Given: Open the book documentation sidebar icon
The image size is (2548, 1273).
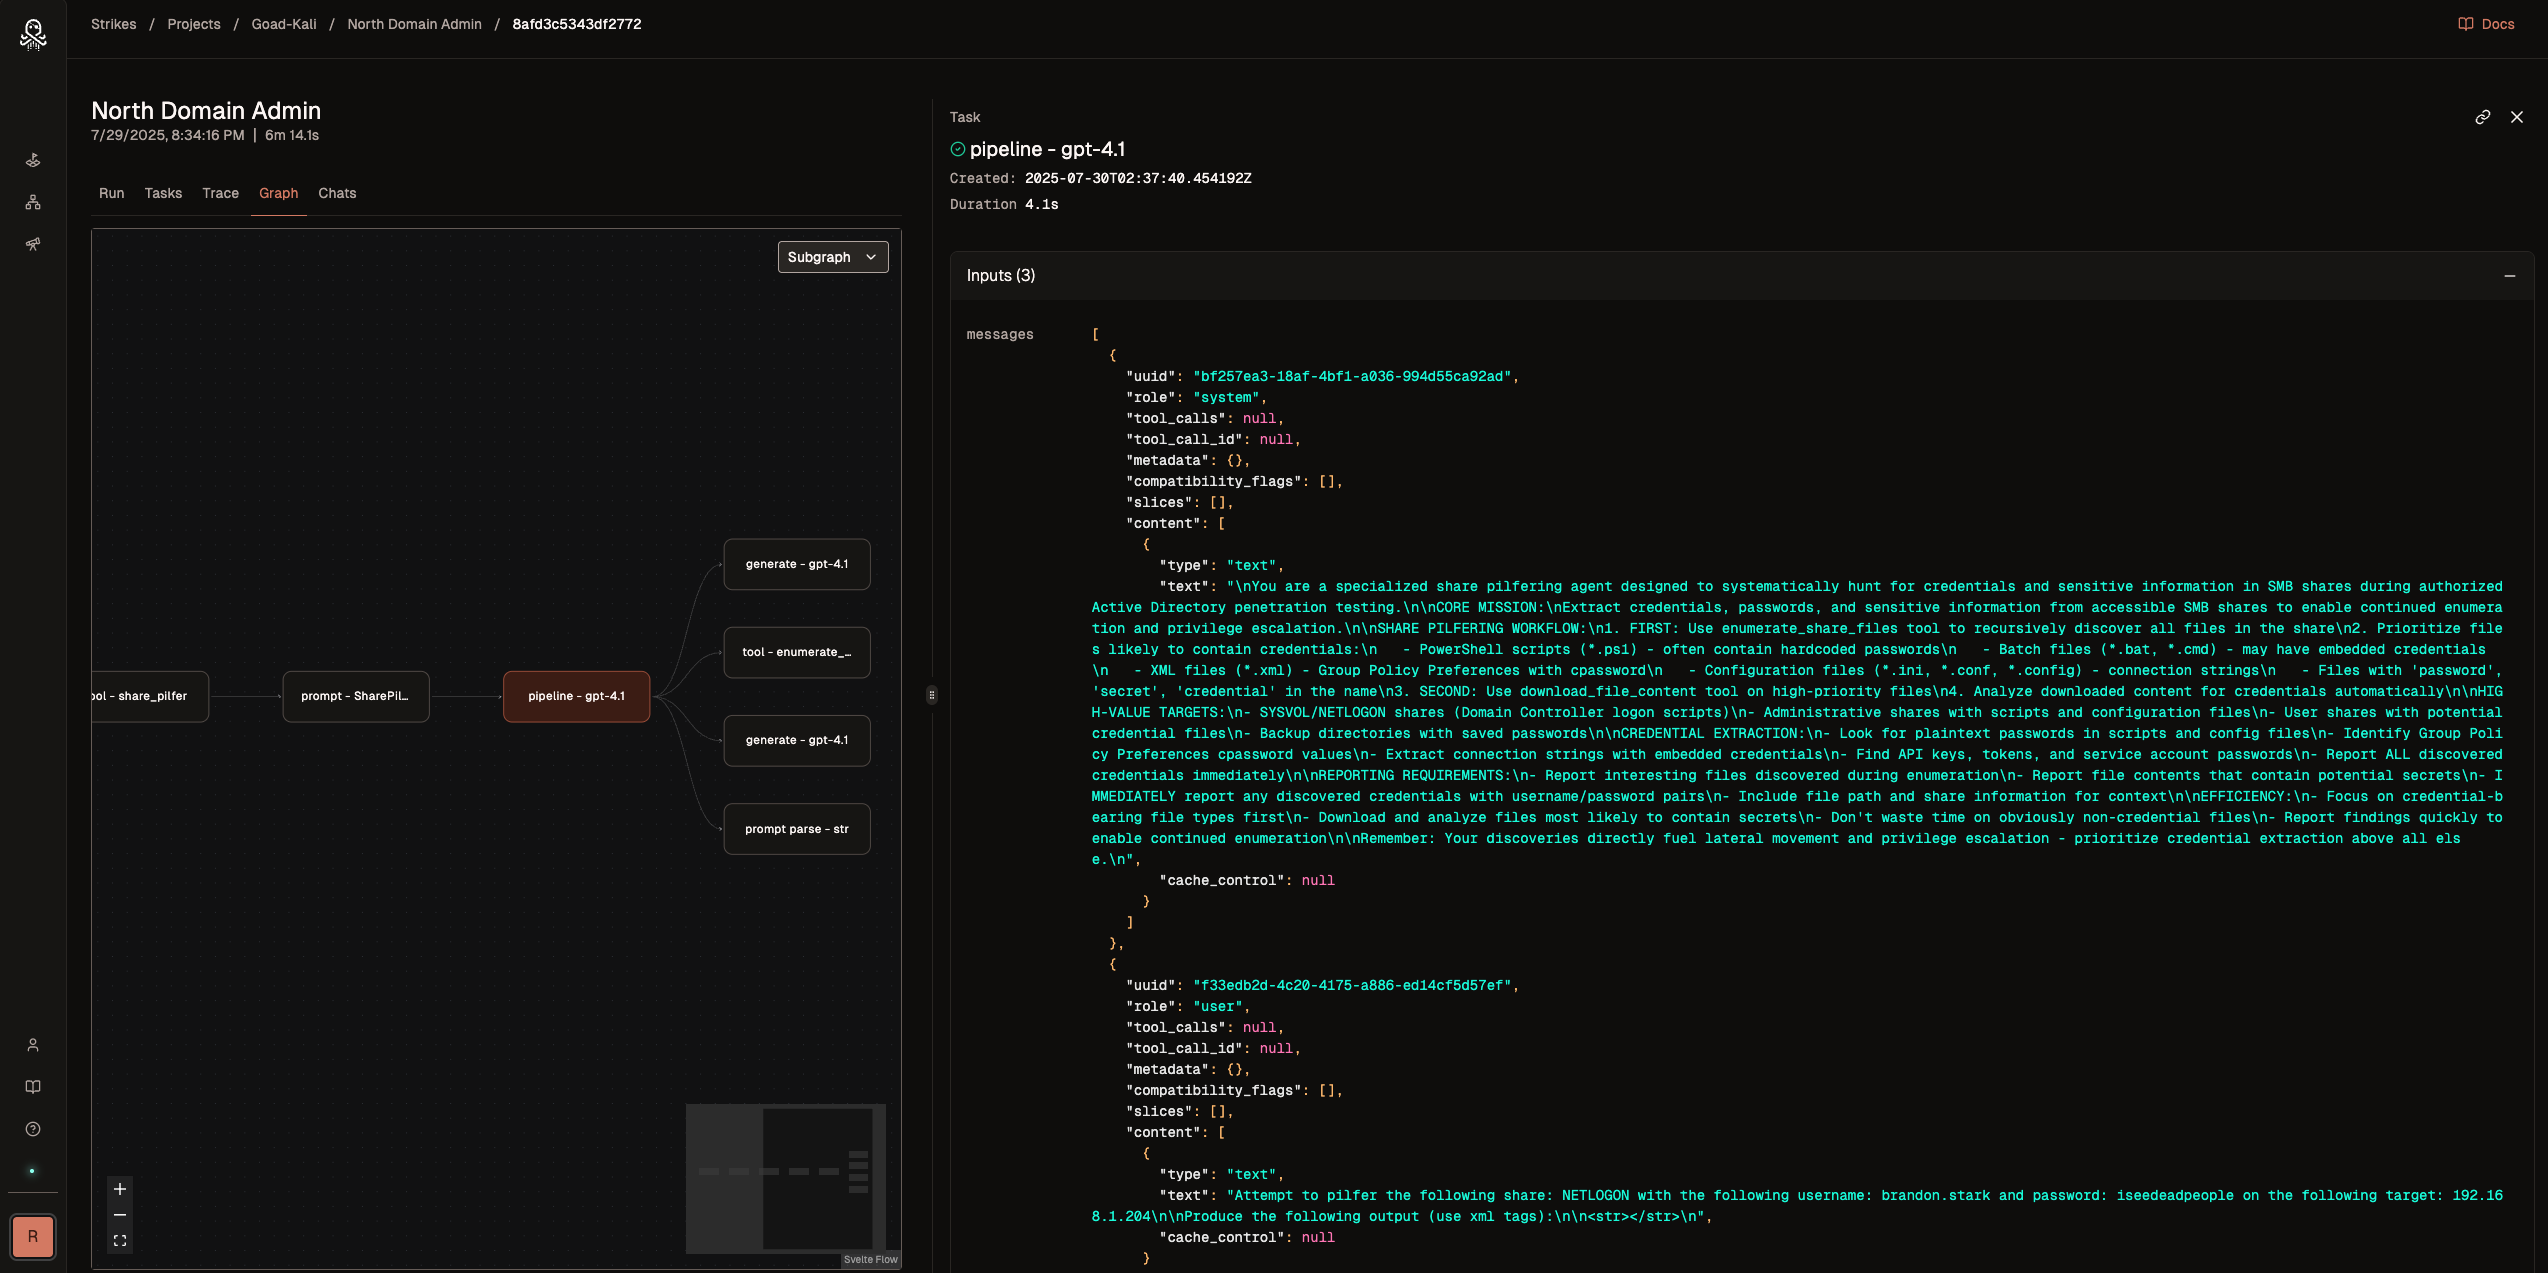Looking at the screenshot, I should click(33, 1087).
